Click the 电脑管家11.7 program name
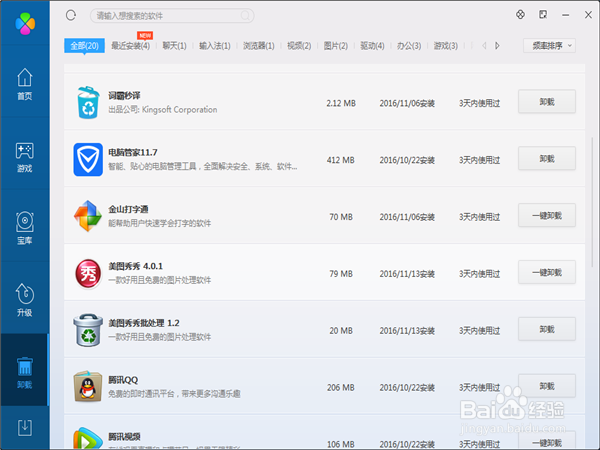Viewport: 600px width, 450px height. pyautogui.click(x=133, y=152)
